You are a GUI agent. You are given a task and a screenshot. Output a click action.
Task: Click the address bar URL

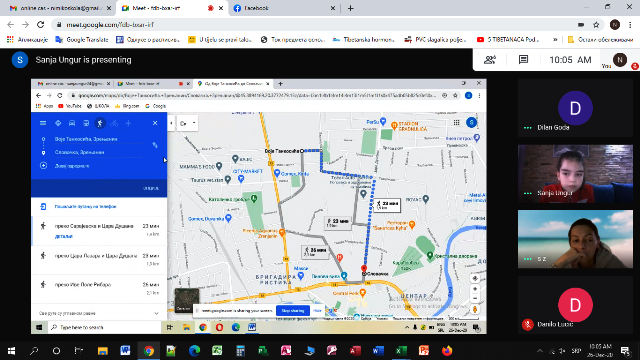[x=110, y=25]
